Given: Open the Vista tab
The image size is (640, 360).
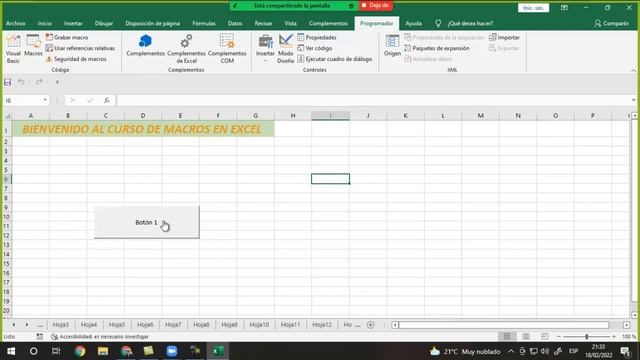Looking at the screenshot, I should pos(291,24).
